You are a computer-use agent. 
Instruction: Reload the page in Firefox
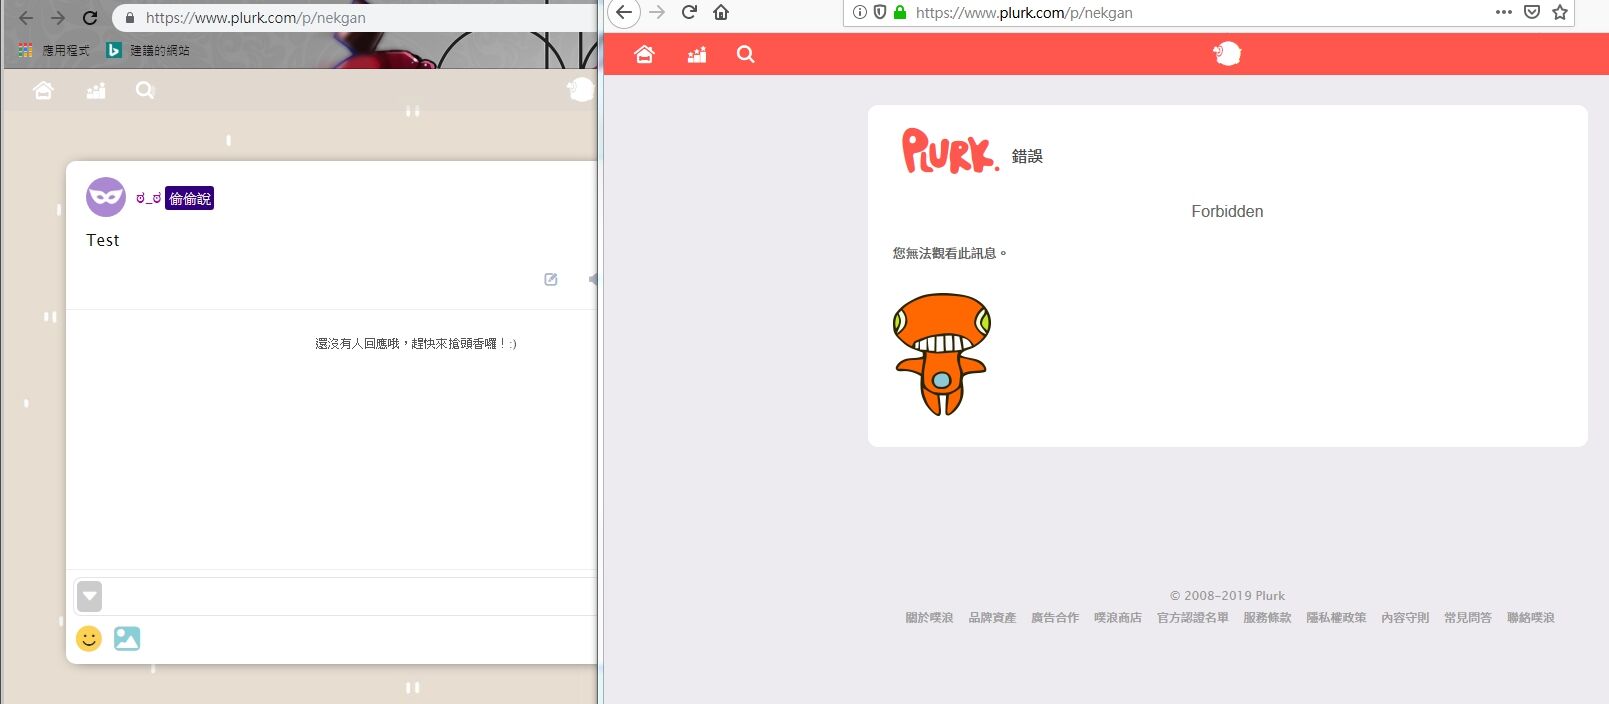point(689,12)
